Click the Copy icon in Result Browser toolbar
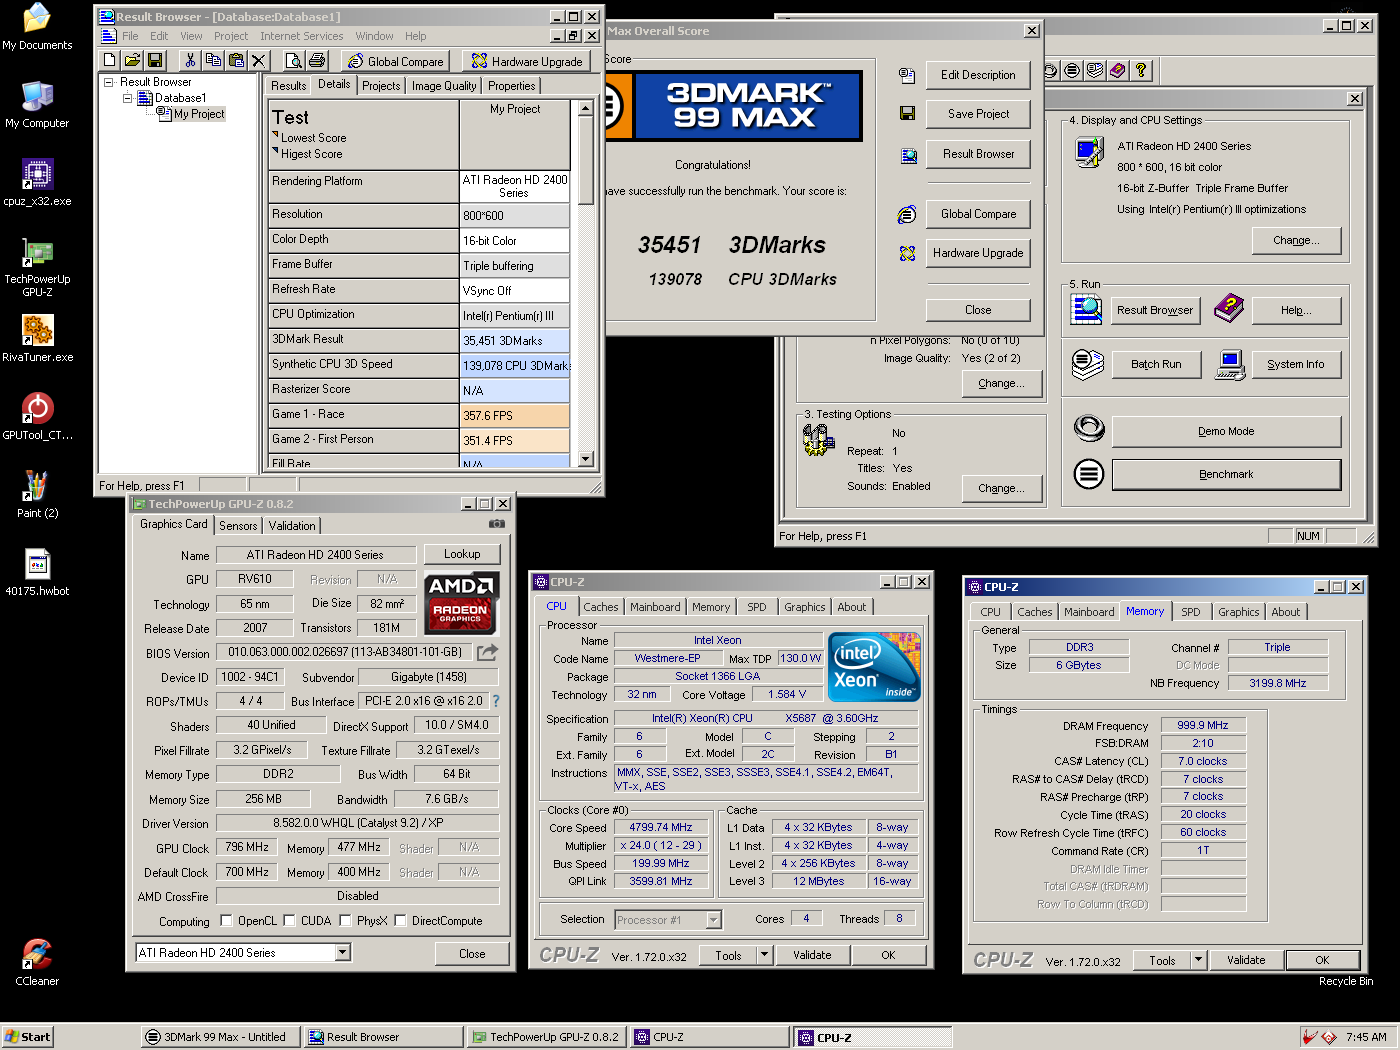1400x1050 pixels. click(213, 61)
